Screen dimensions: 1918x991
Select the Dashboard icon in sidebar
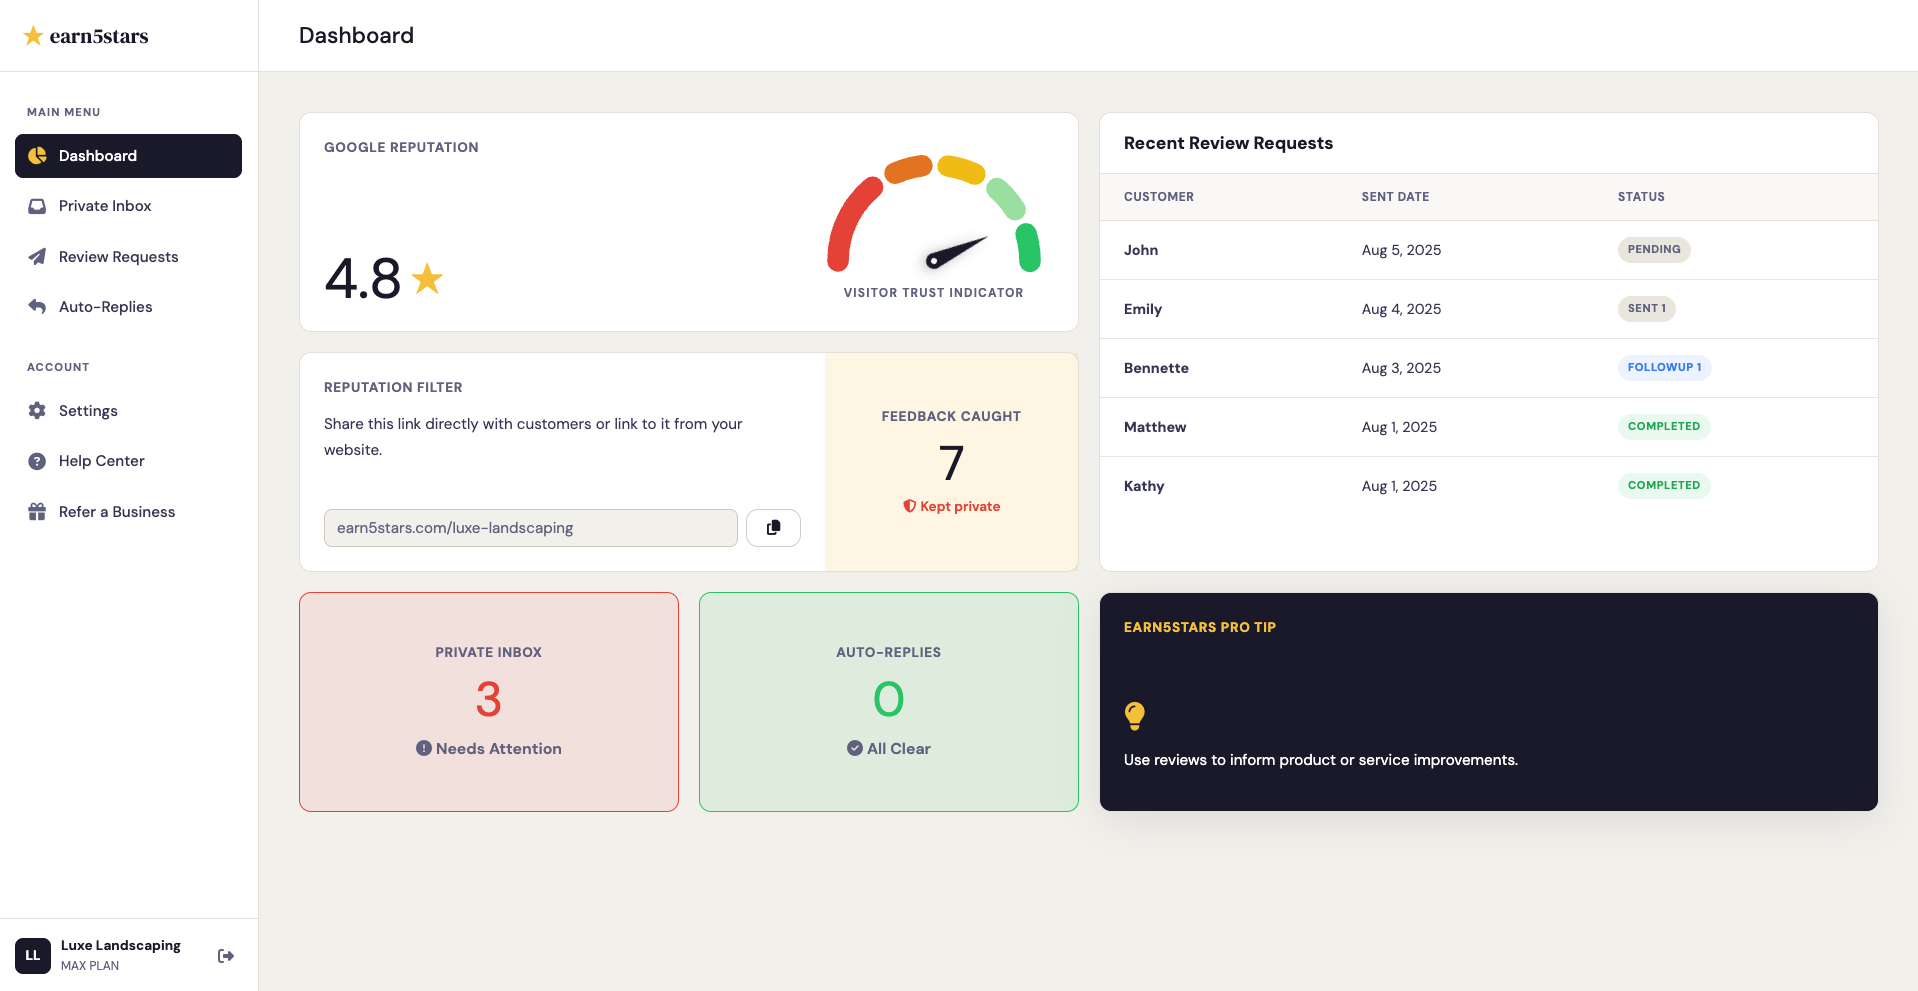coord(37,156)
